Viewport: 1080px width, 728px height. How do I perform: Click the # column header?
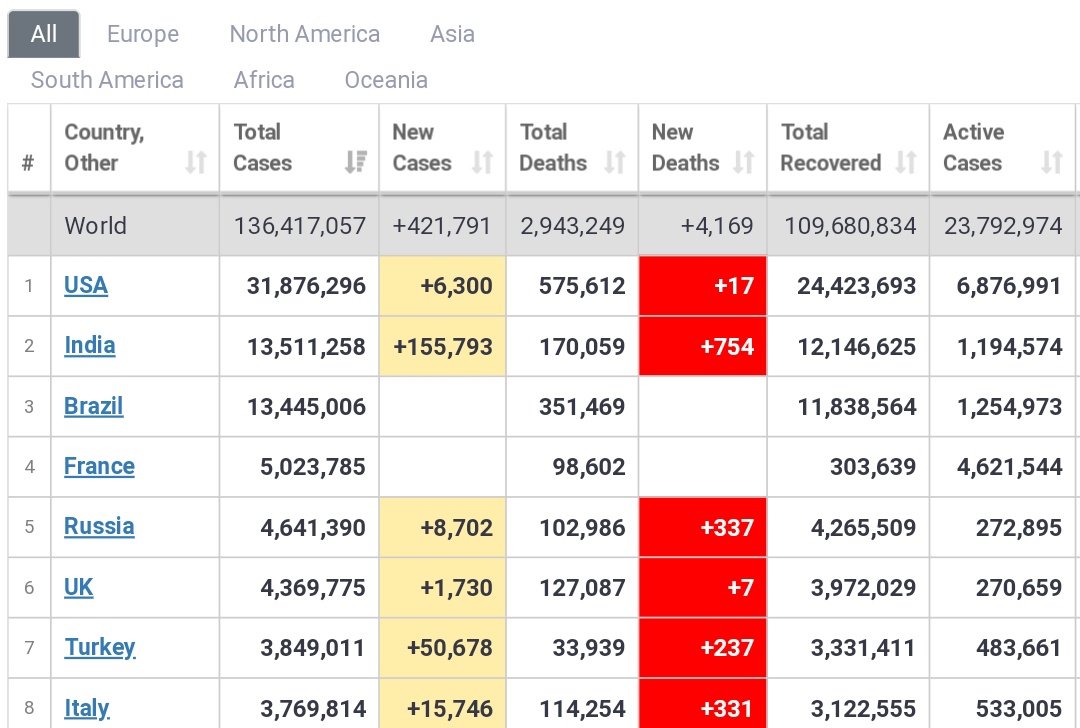pos(28,163)
